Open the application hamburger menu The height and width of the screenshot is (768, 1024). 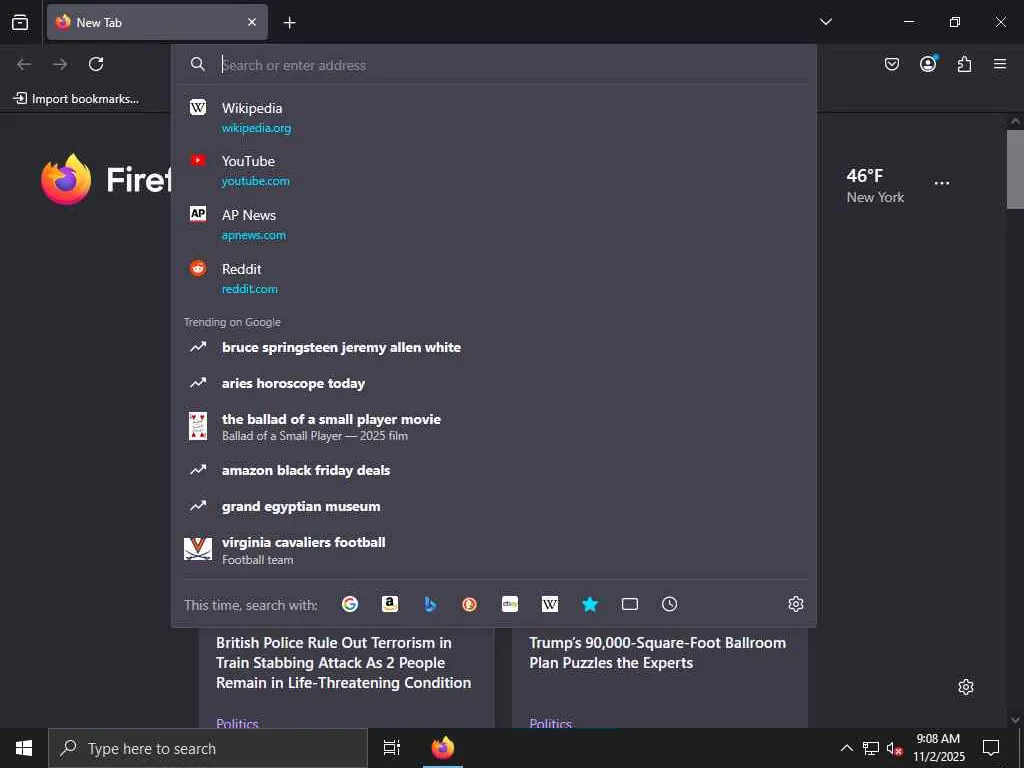pyautogui.click(x=1000, y=64)
